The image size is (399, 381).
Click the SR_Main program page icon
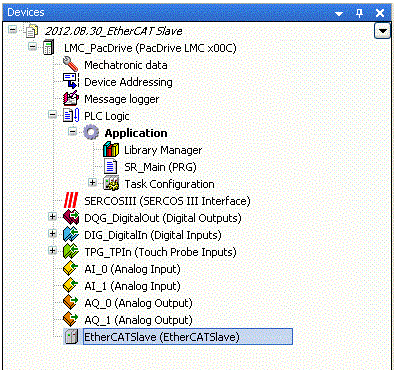coord(111,166)
